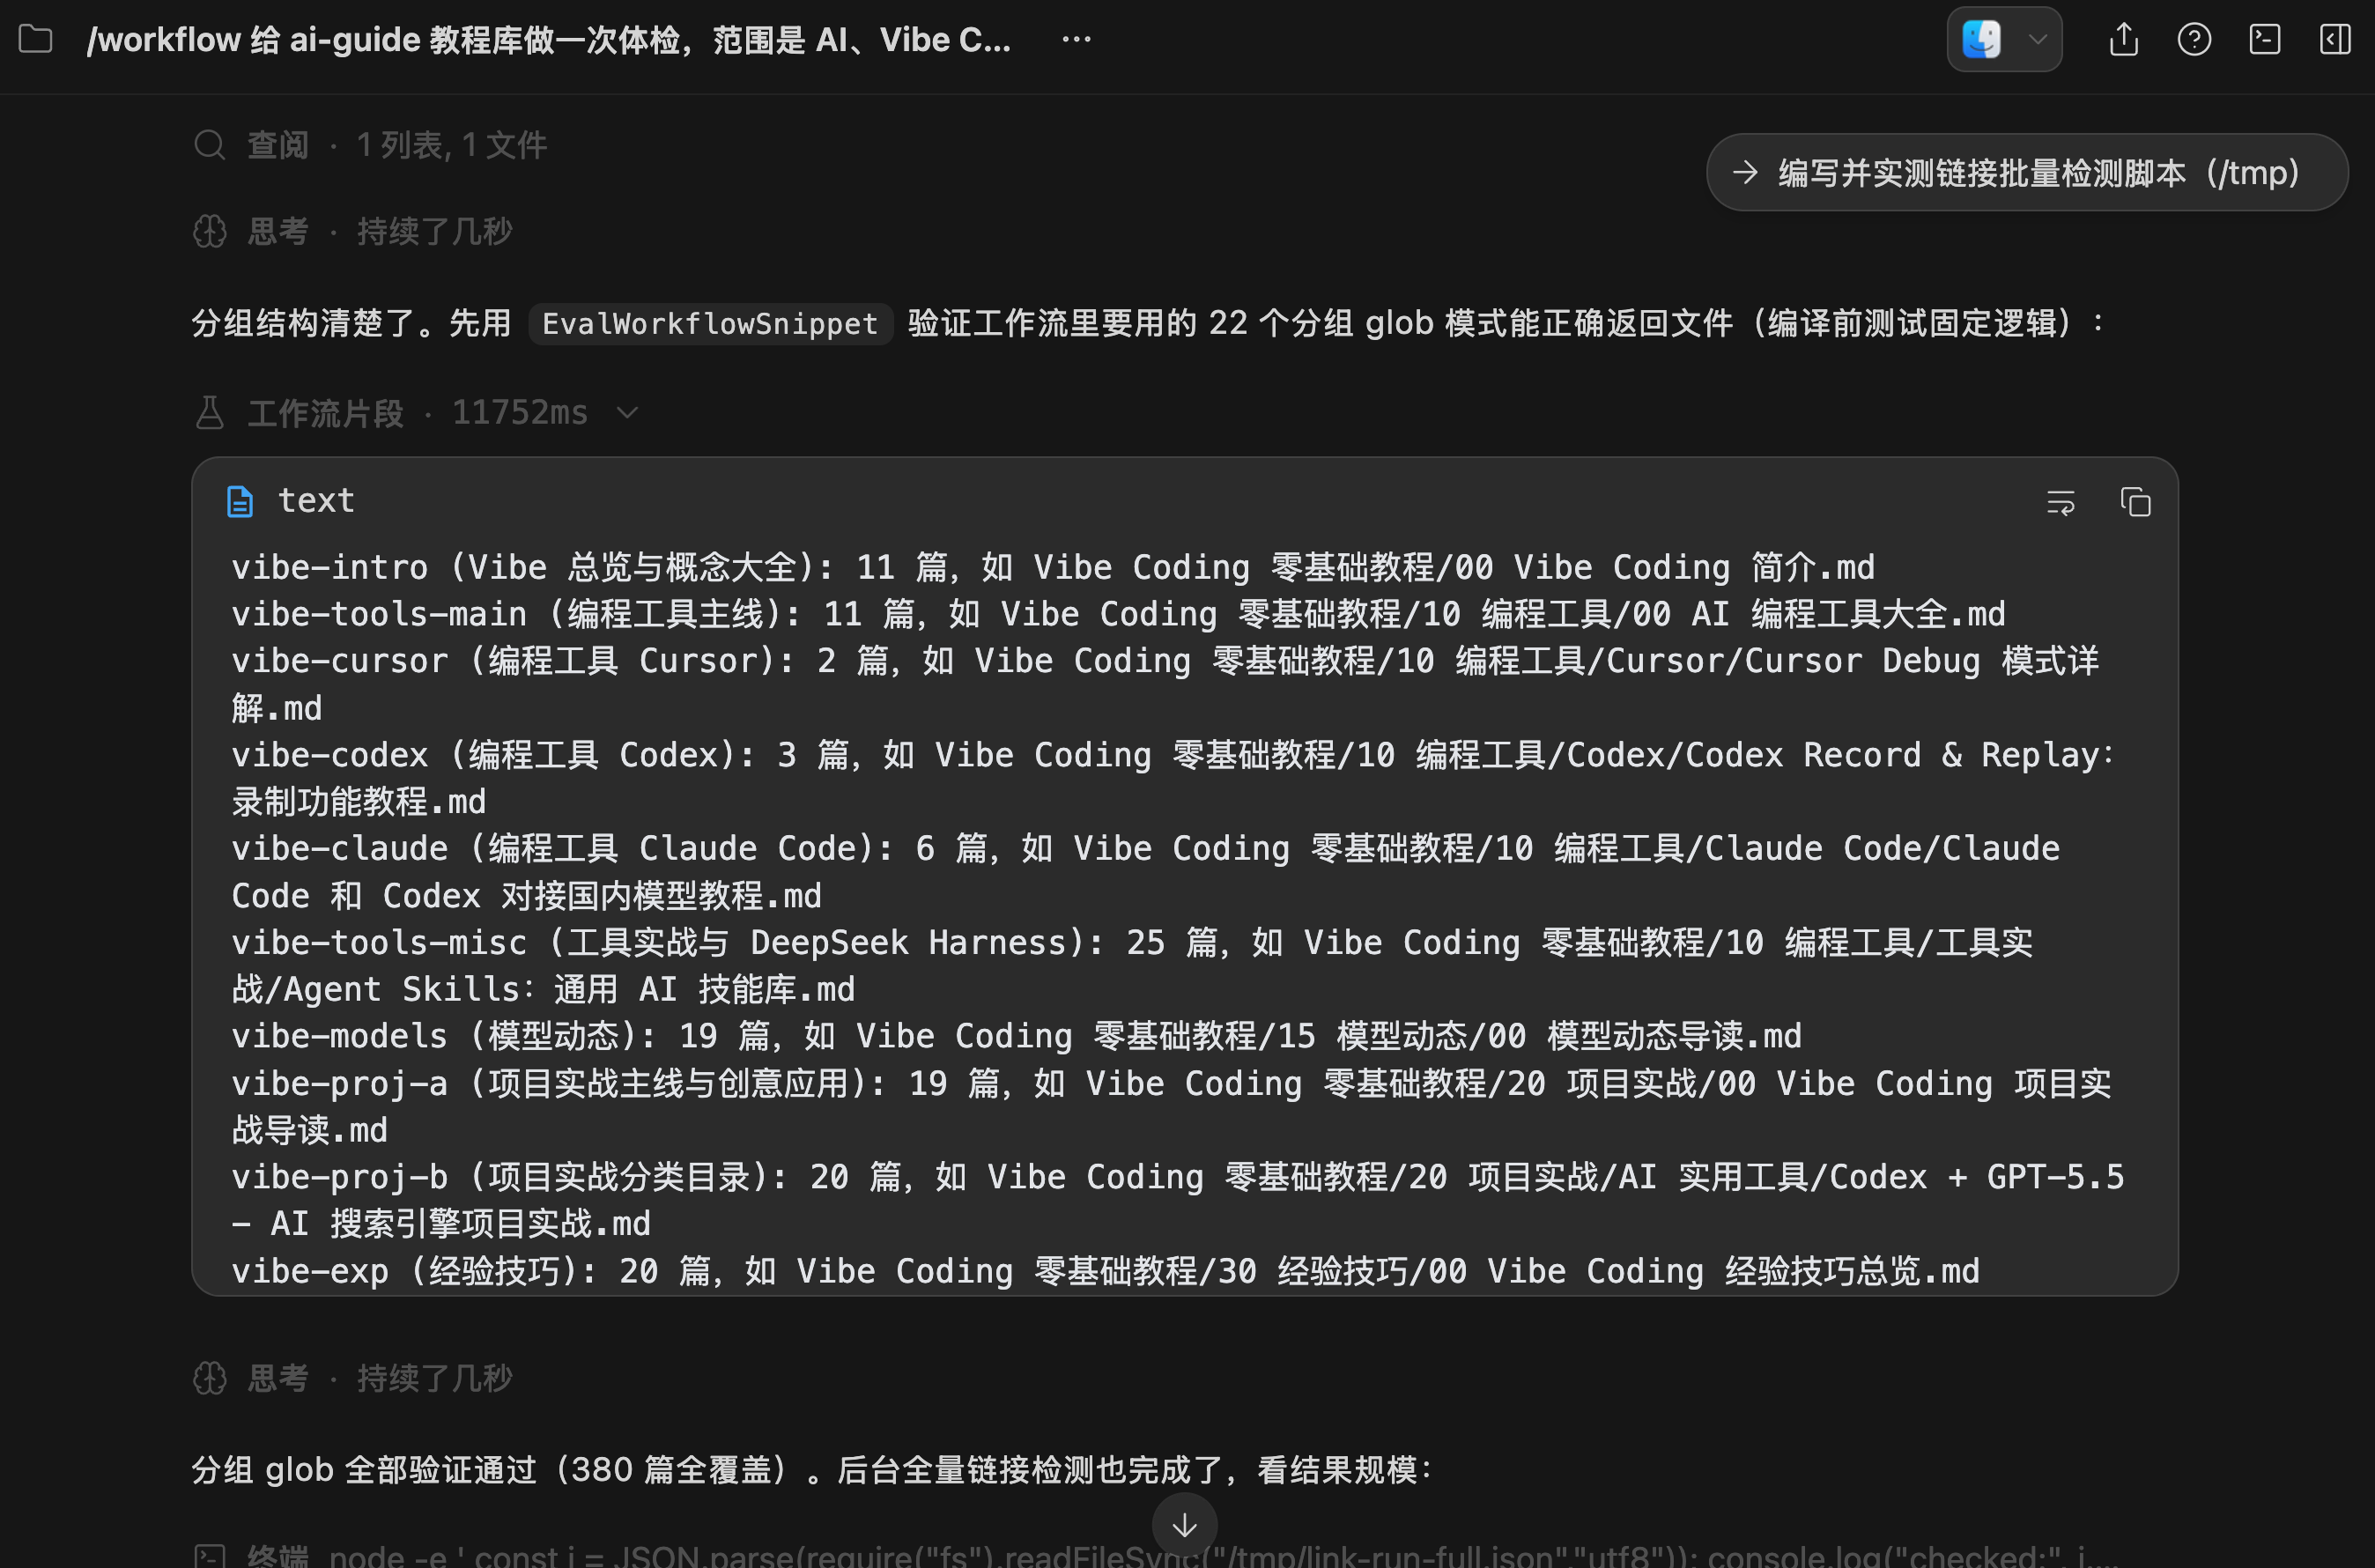The image size is (2375, 1568).
Task: Click the terminal icon beside 终端 row
Action: pyautogui.click(x=209, y=1556)
